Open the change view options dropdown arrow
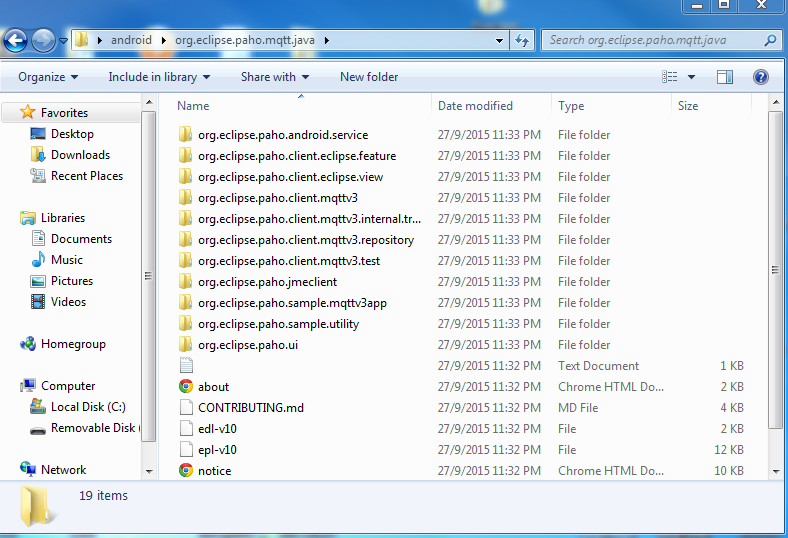788x538 pixels. point(691,77)
